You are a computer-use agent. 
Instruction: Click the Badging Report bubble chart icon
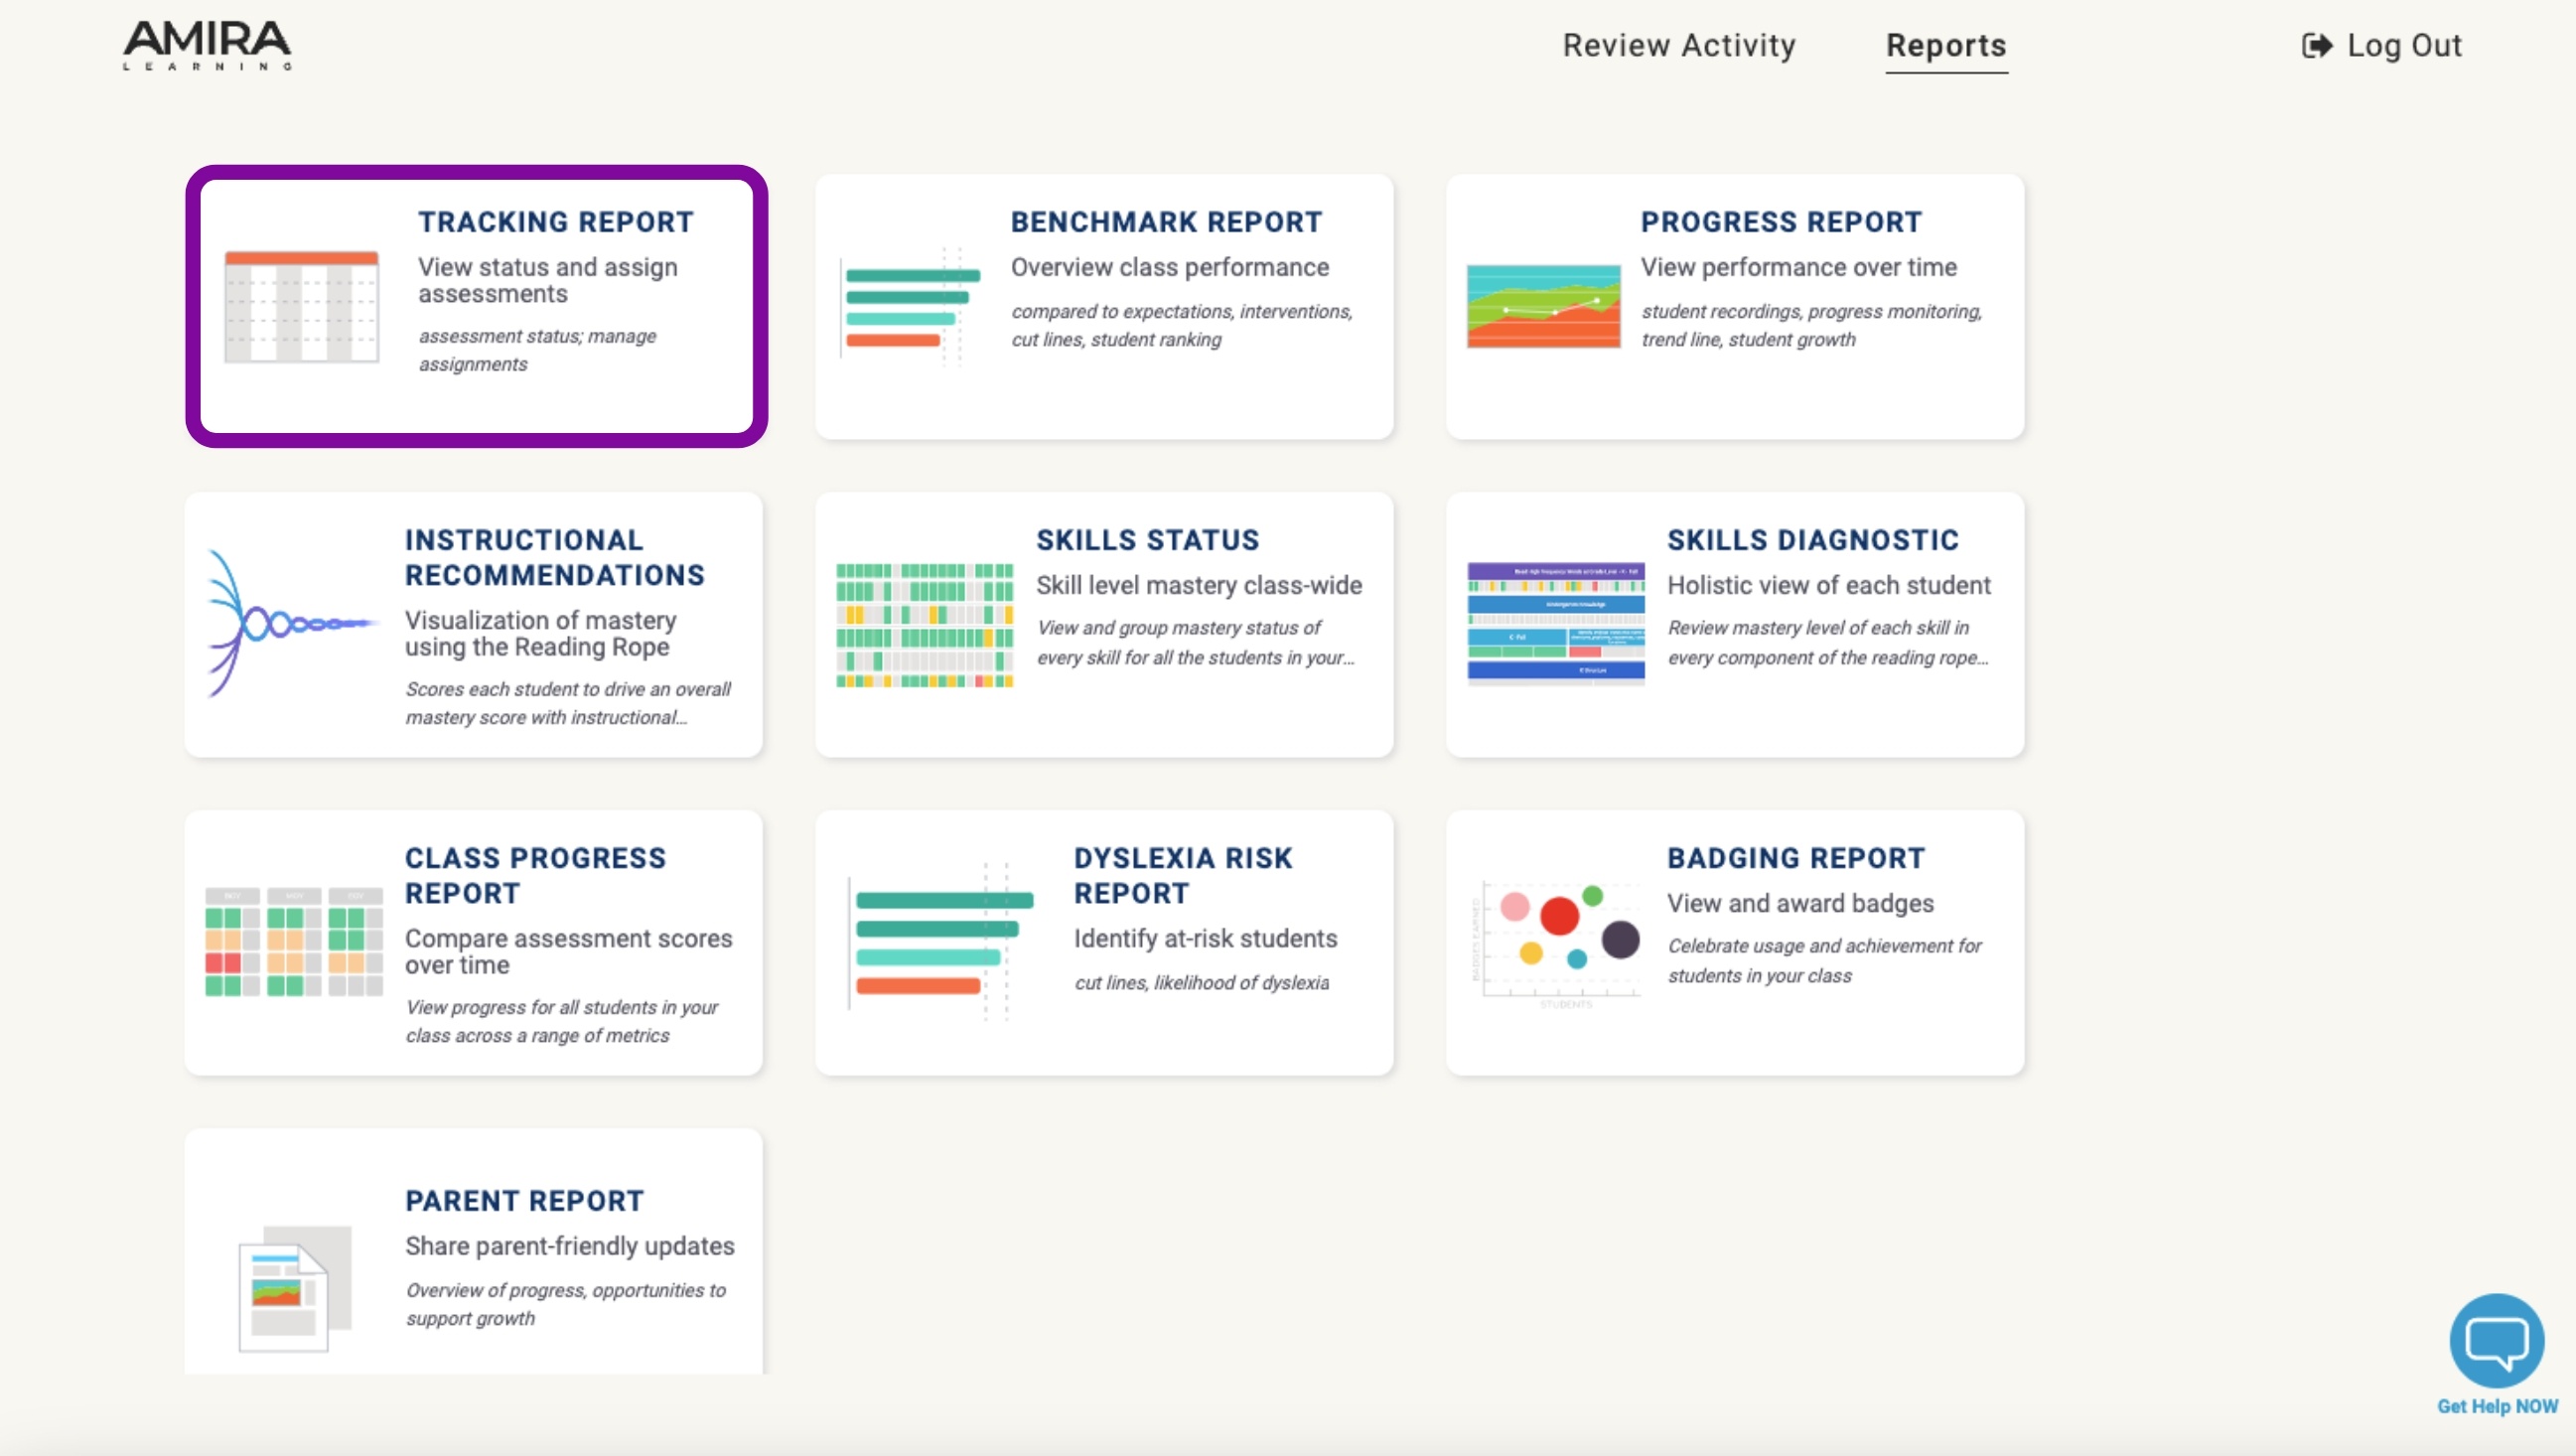[1558, 943]
